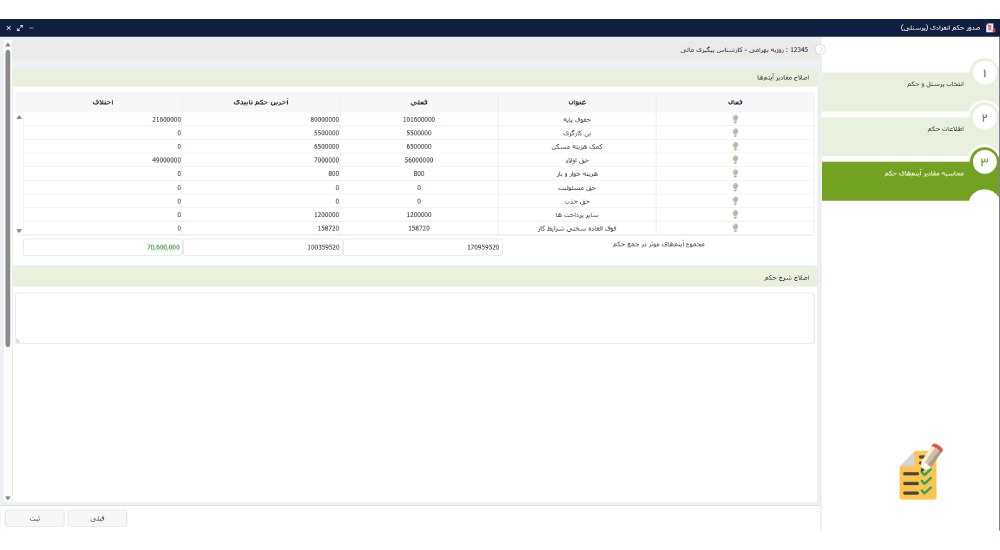Click the اصلاح شرح حکم section header
Image resolution: width=1000 pixels, height=550 pixels.
pos(415,278)
